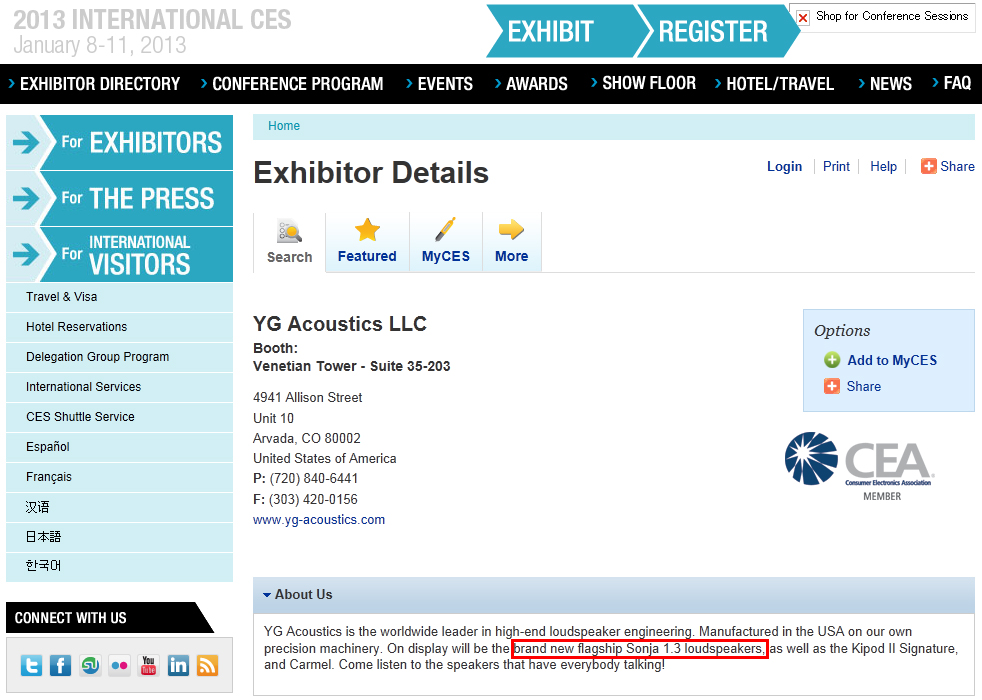Collapse the About Us section
Screen dimensions: 982x700
[x=267, y=594]
